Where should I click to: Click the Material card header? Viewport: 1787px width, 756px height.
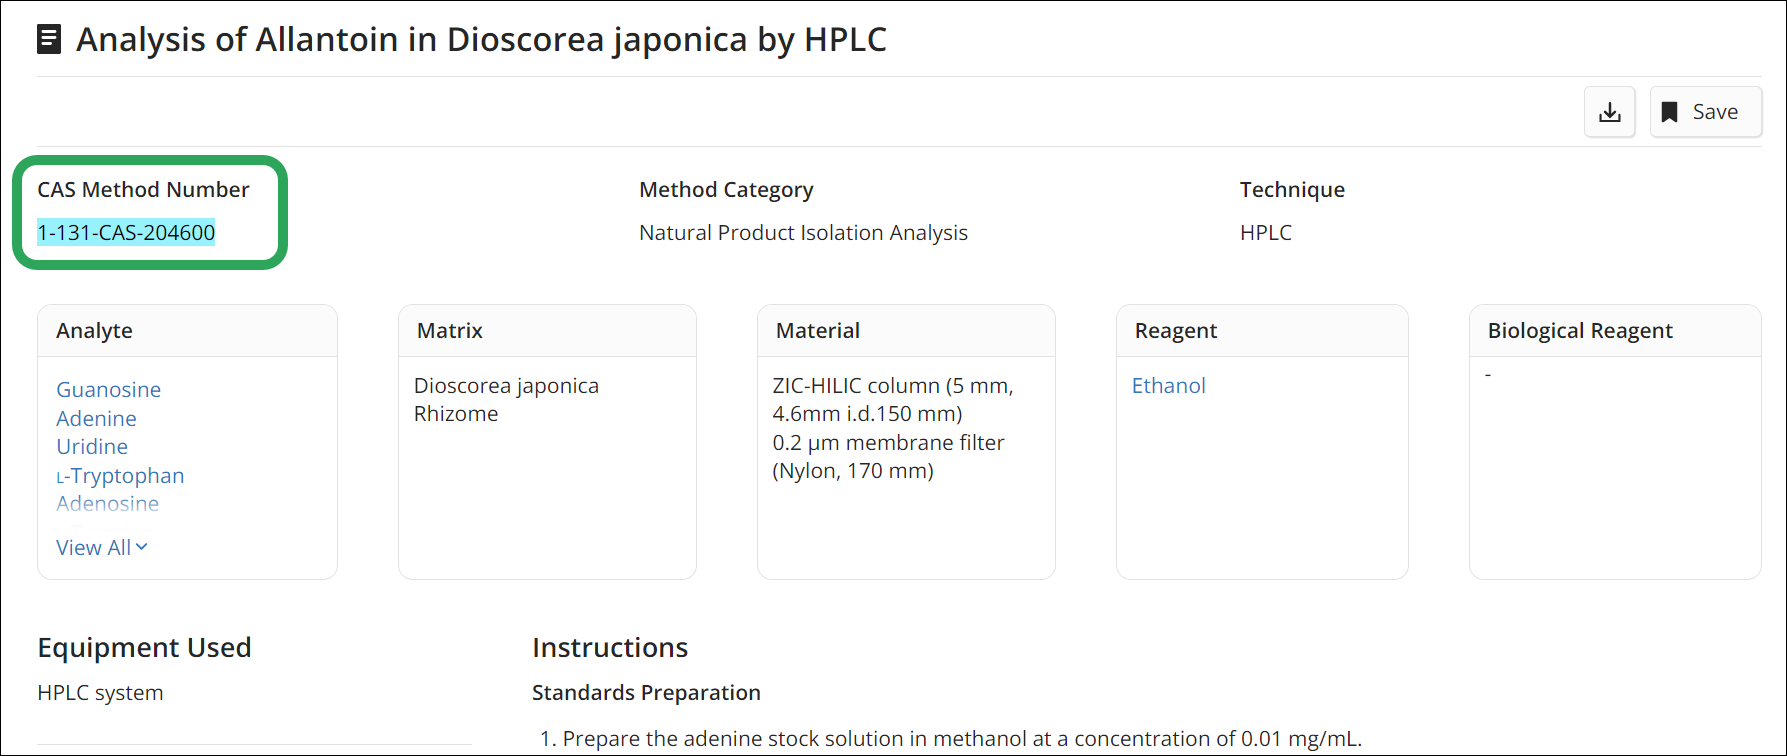(x=906, y=331)
